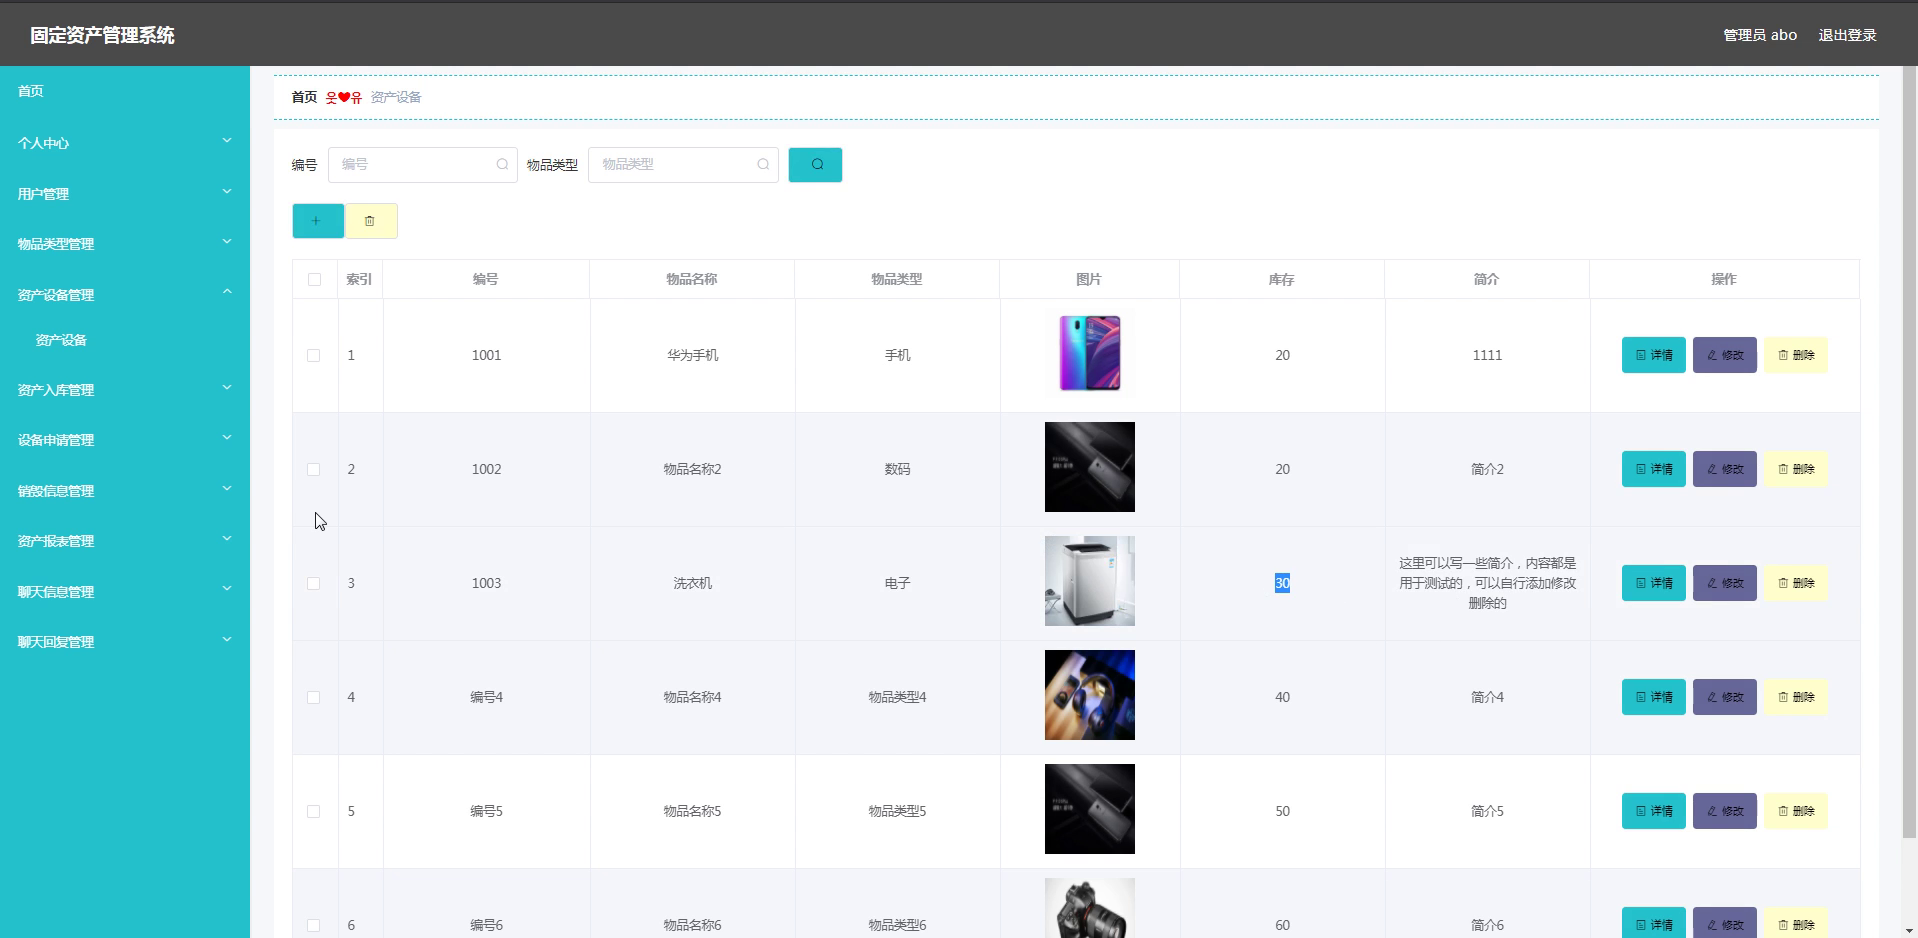Image resolution: width=1918 pixels, height=938 pixels.
Task: Expand 资产报表管理 sidebar menu chevron
Action: tap(227, 538)
